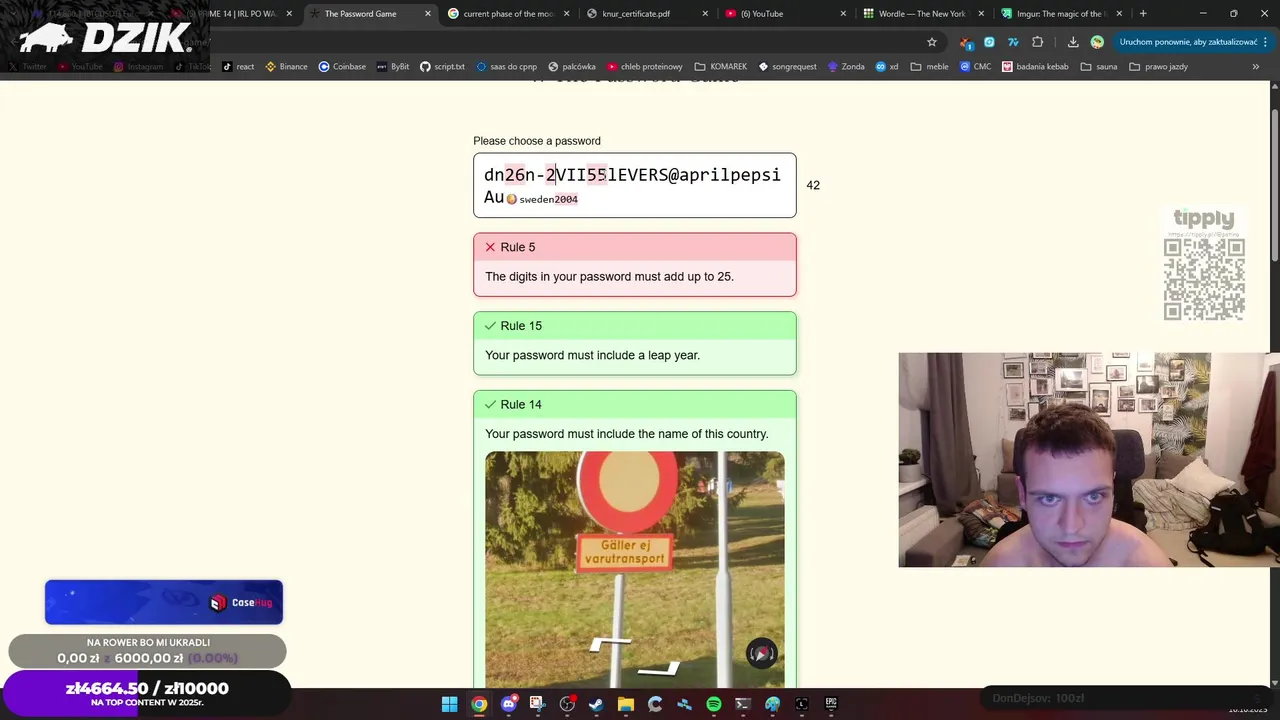Open the colorful globe taskbar icon
This screenshot has width=1280, height=720.
pyautogui.click(x=772, y=704)
